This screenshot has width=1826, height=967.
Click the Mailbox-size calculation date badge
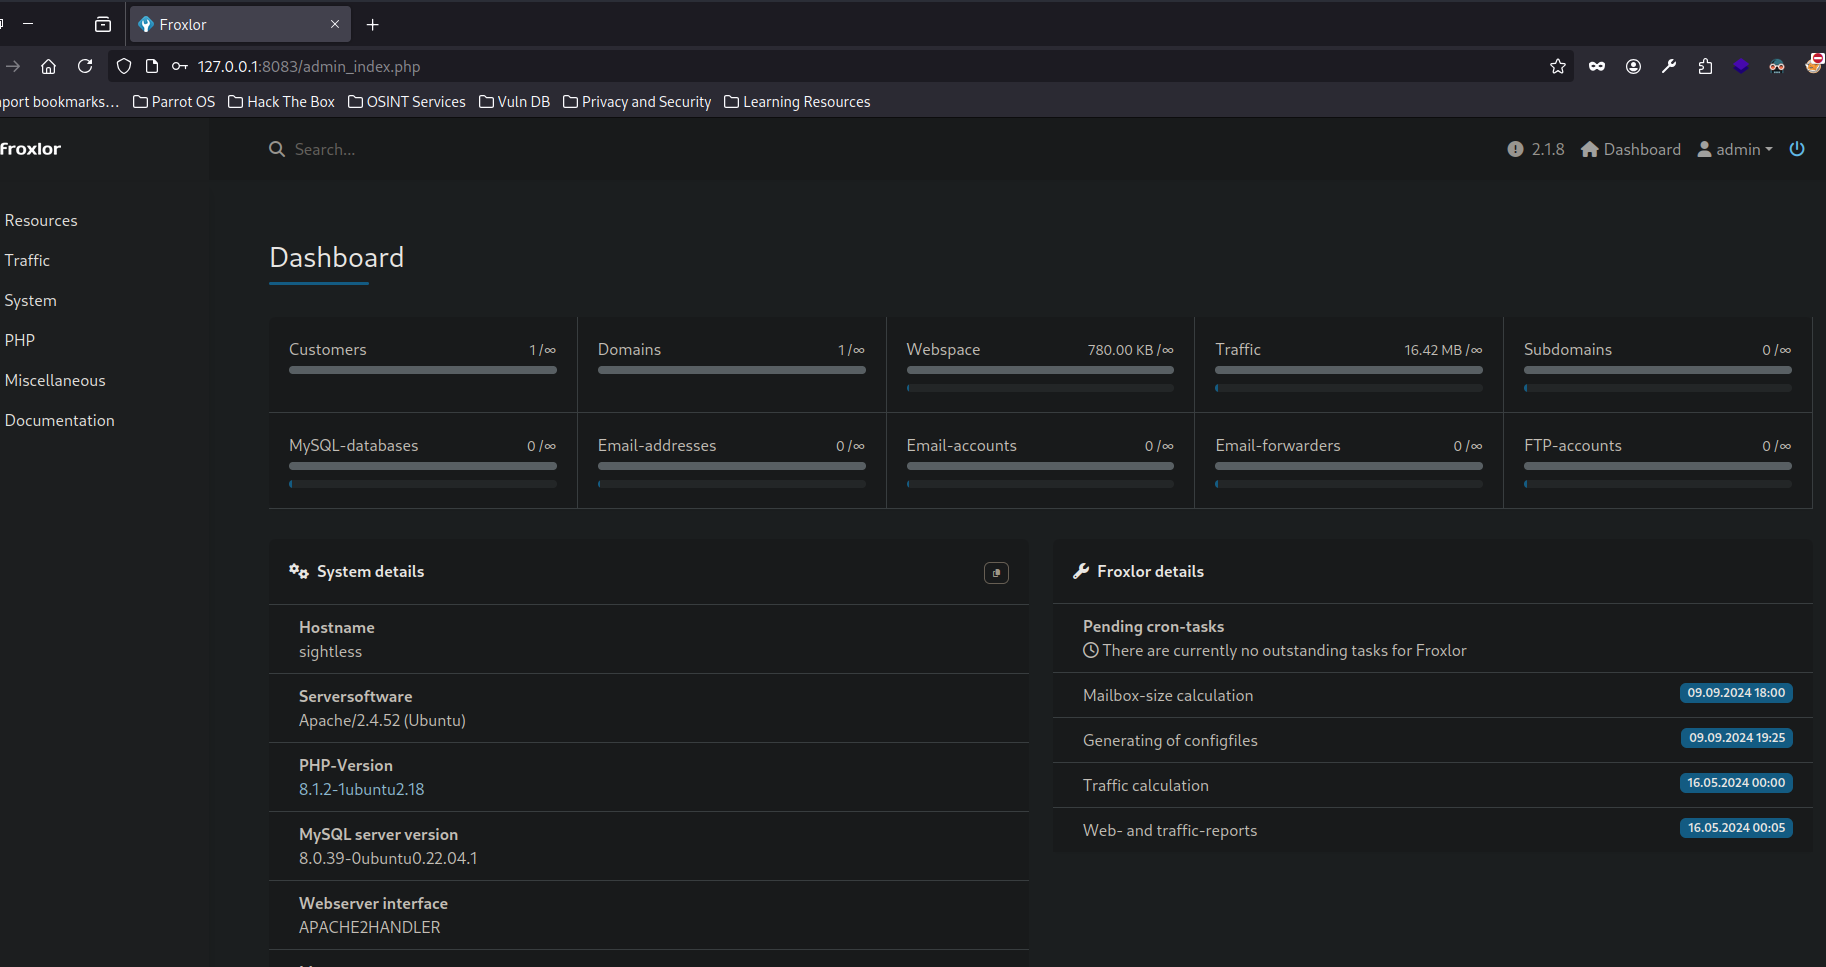tap(1736, 693)
